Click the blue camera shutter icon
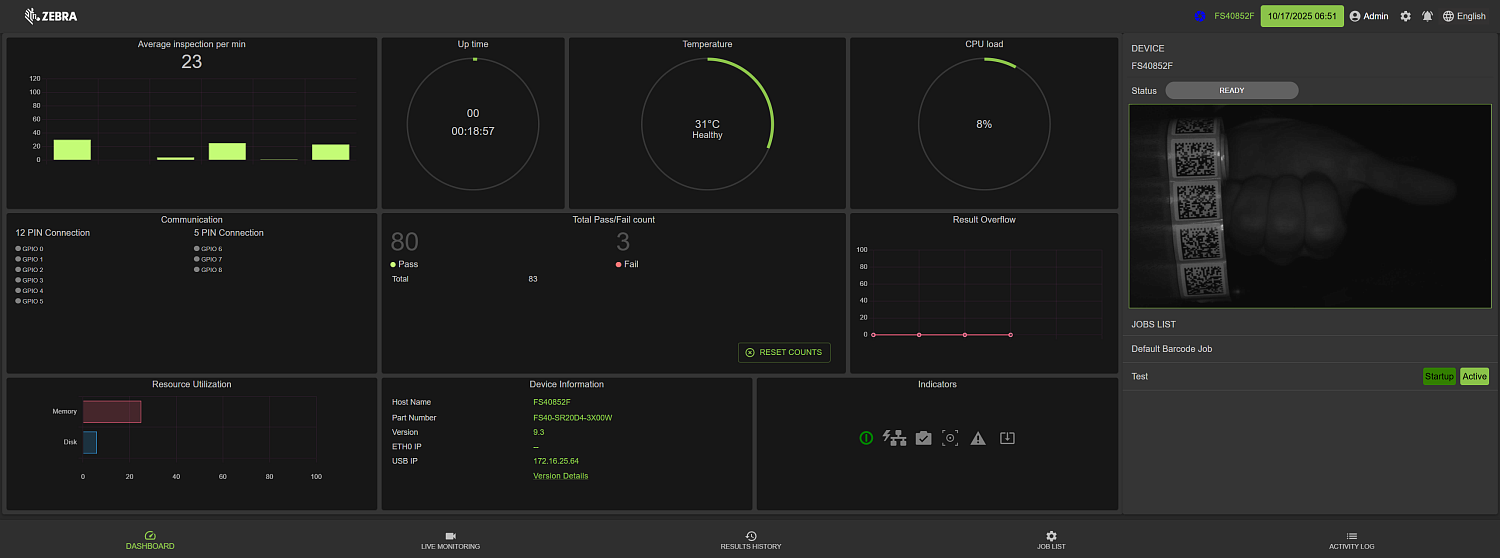Screen dimensions: 1500x558 point(1200,16)
